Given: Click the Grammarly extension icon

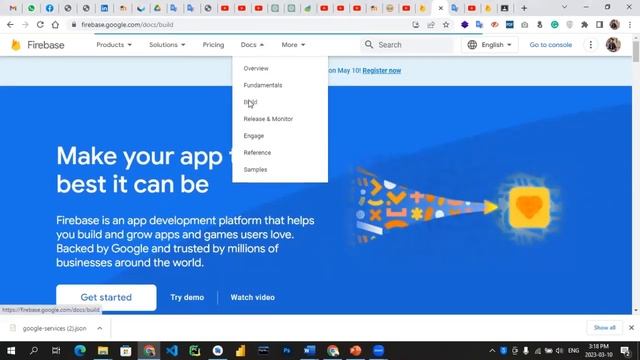Looking at the screenshot, I should (x=554, y=25).
